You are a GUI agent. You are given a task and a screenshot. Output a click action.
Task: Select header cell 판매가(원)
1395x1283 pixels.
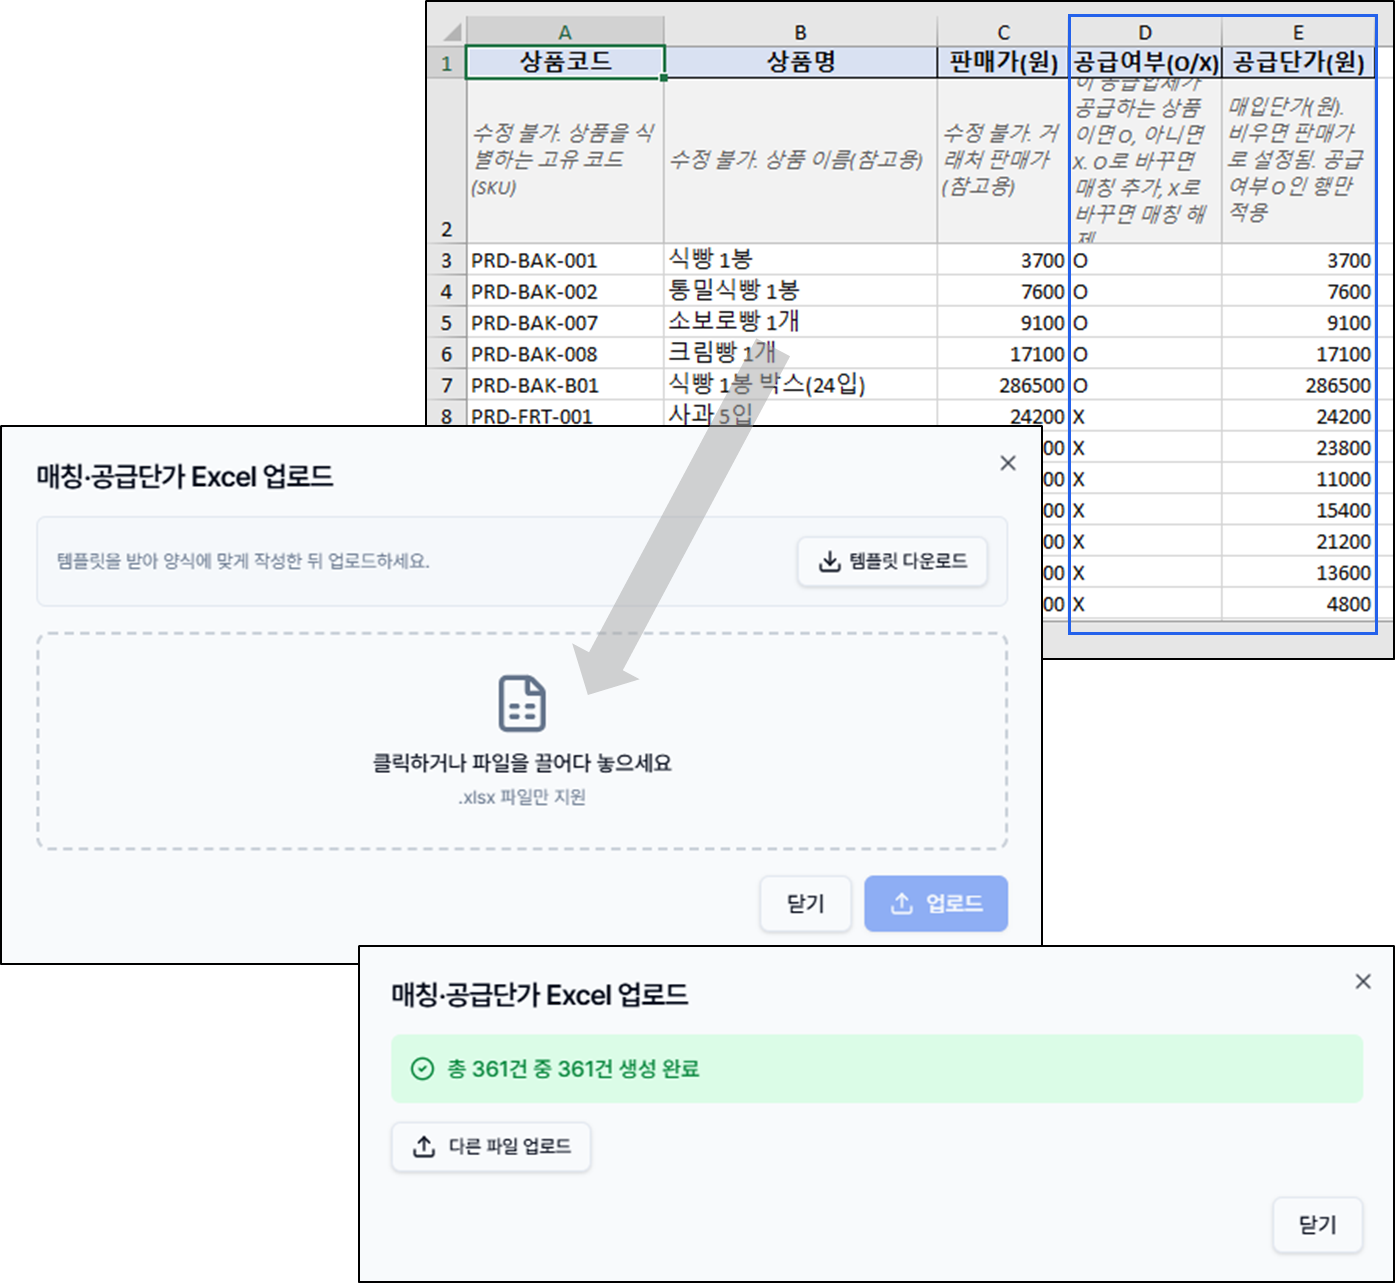click(x=1003, y=62)
